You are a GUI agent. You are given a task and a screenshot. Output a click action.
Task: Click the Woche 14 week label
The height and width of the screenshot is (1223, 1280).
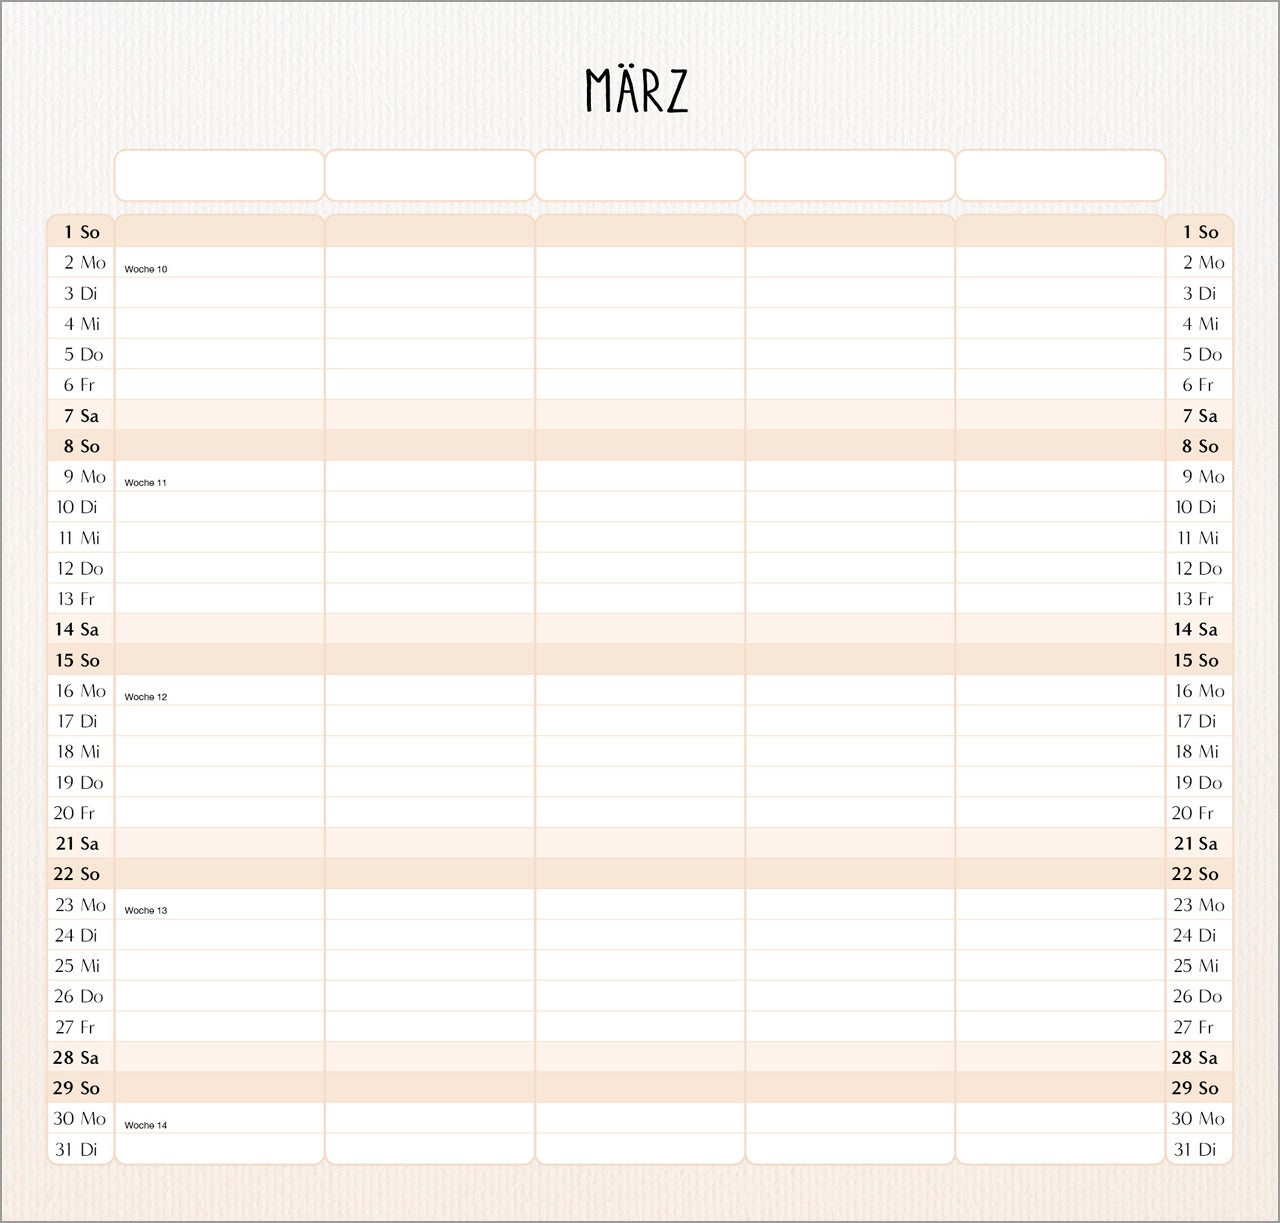(x=146, y=1125)
